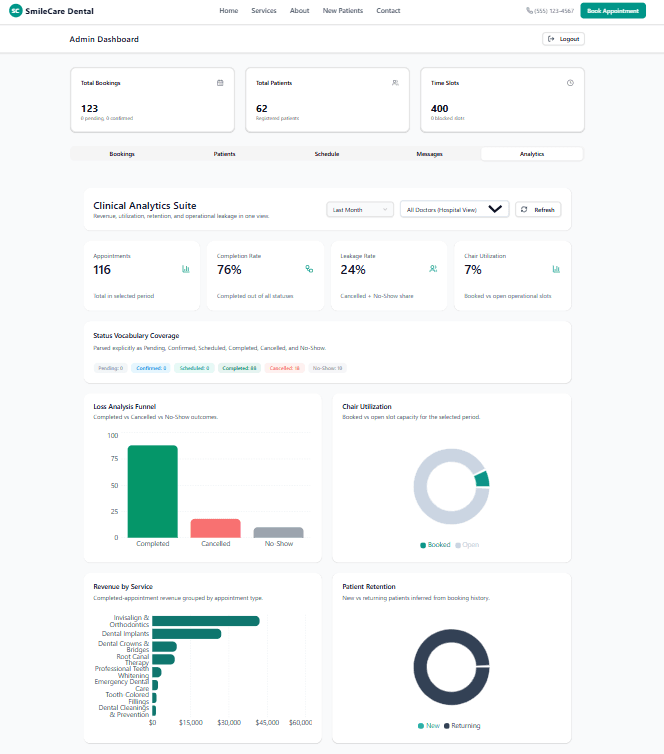Open the Last Month period dropdown
Image resolution: width=664 pixels, height=754 pixels.
tap(360, 210)
